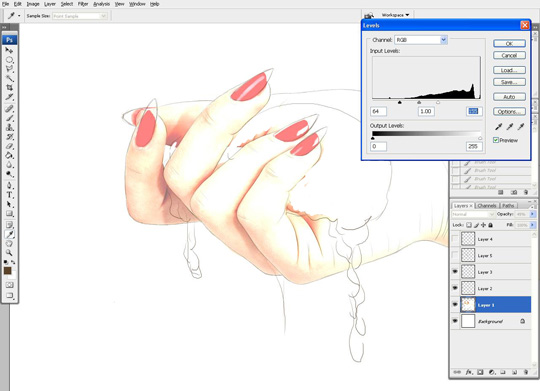Select the Elliptical Marquee tool
540x391 pixels.
9,60
